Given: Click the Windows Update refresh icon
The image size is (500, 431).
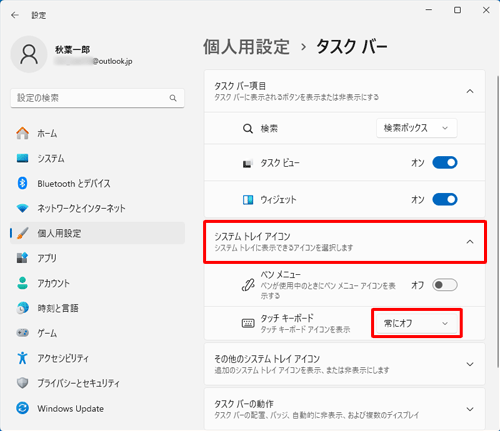Looking at the screenshot, I should pyautogui.click(x=22, y=408).
